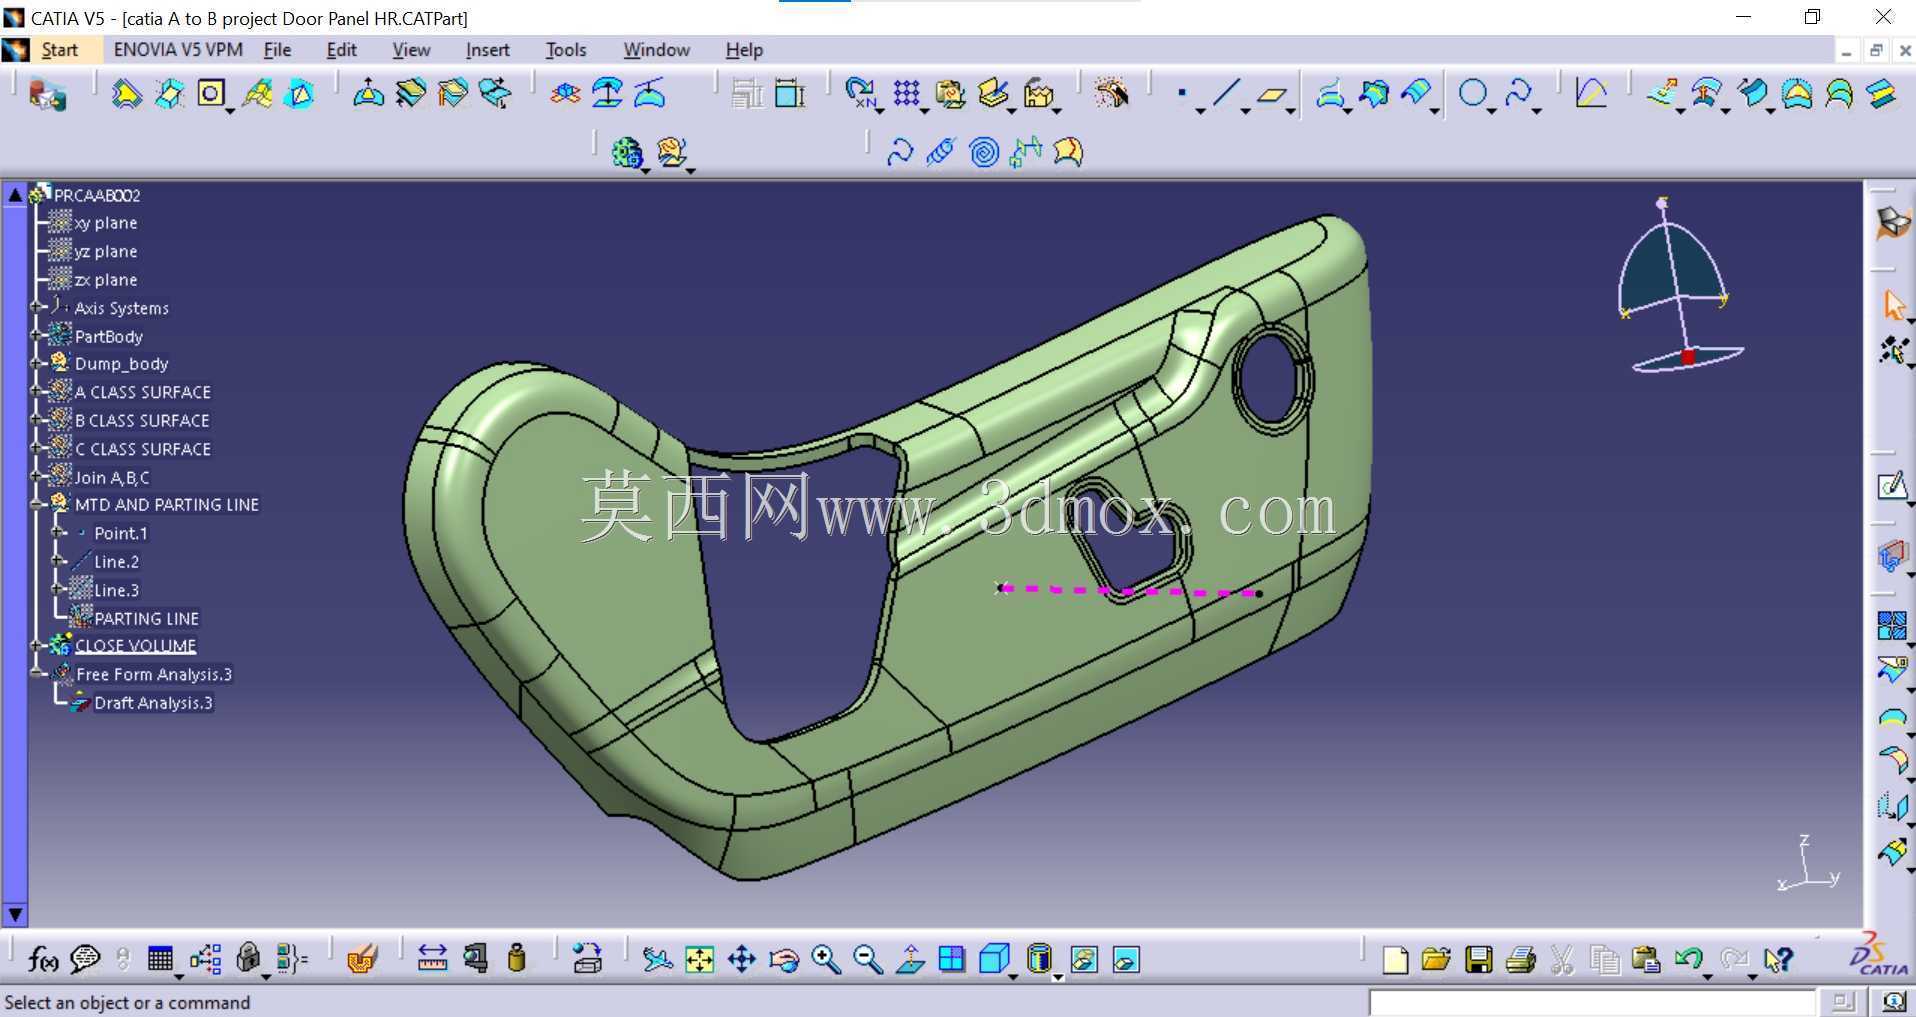Open the ENOVIA V5 VPM menu
1916x1017 pixels.
(178, 50)
